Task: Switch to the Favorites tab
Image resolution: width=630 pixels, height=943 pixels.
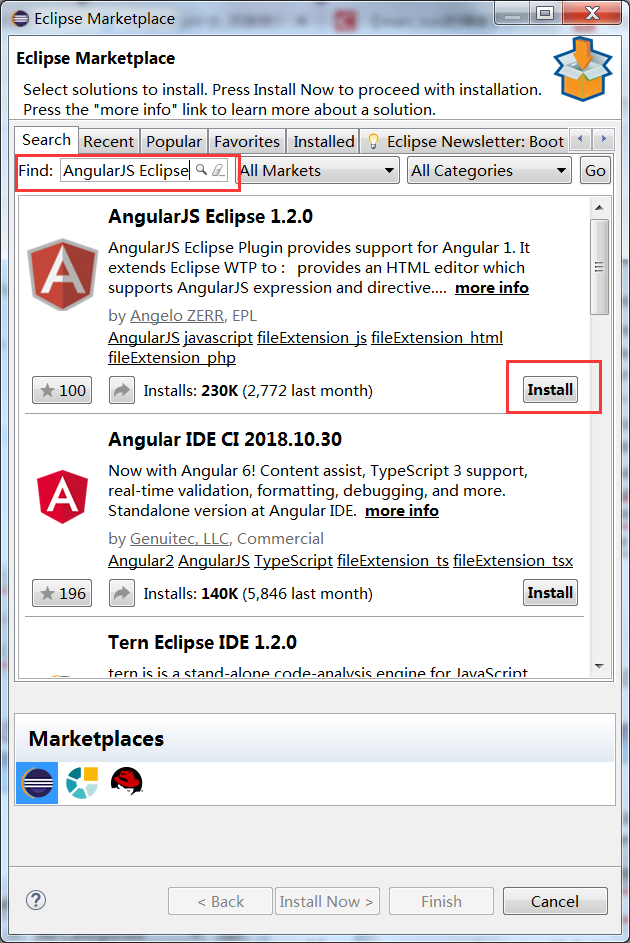Action: (x=247, y=142)
